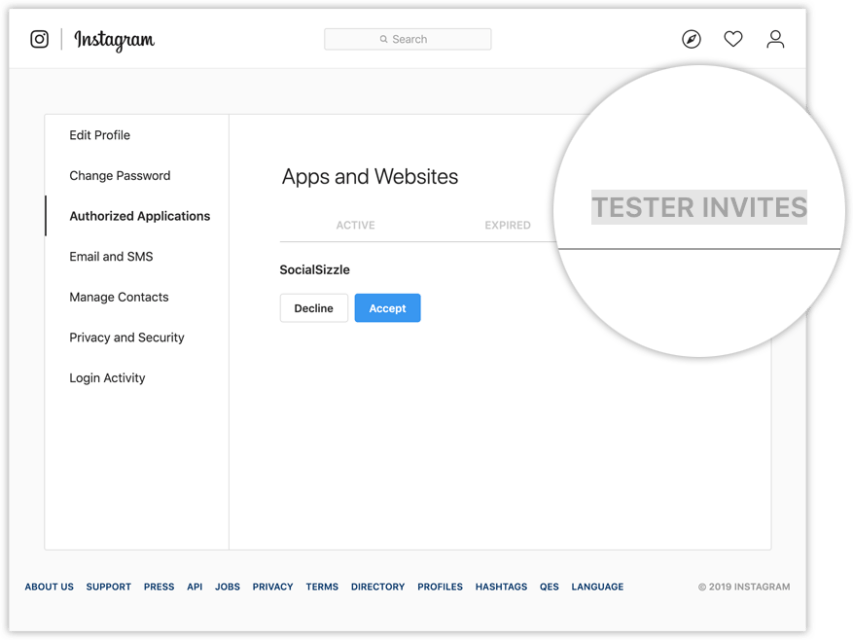Screen dimensions: 853x640
Task: Check Login Activity
Action: 106,377
